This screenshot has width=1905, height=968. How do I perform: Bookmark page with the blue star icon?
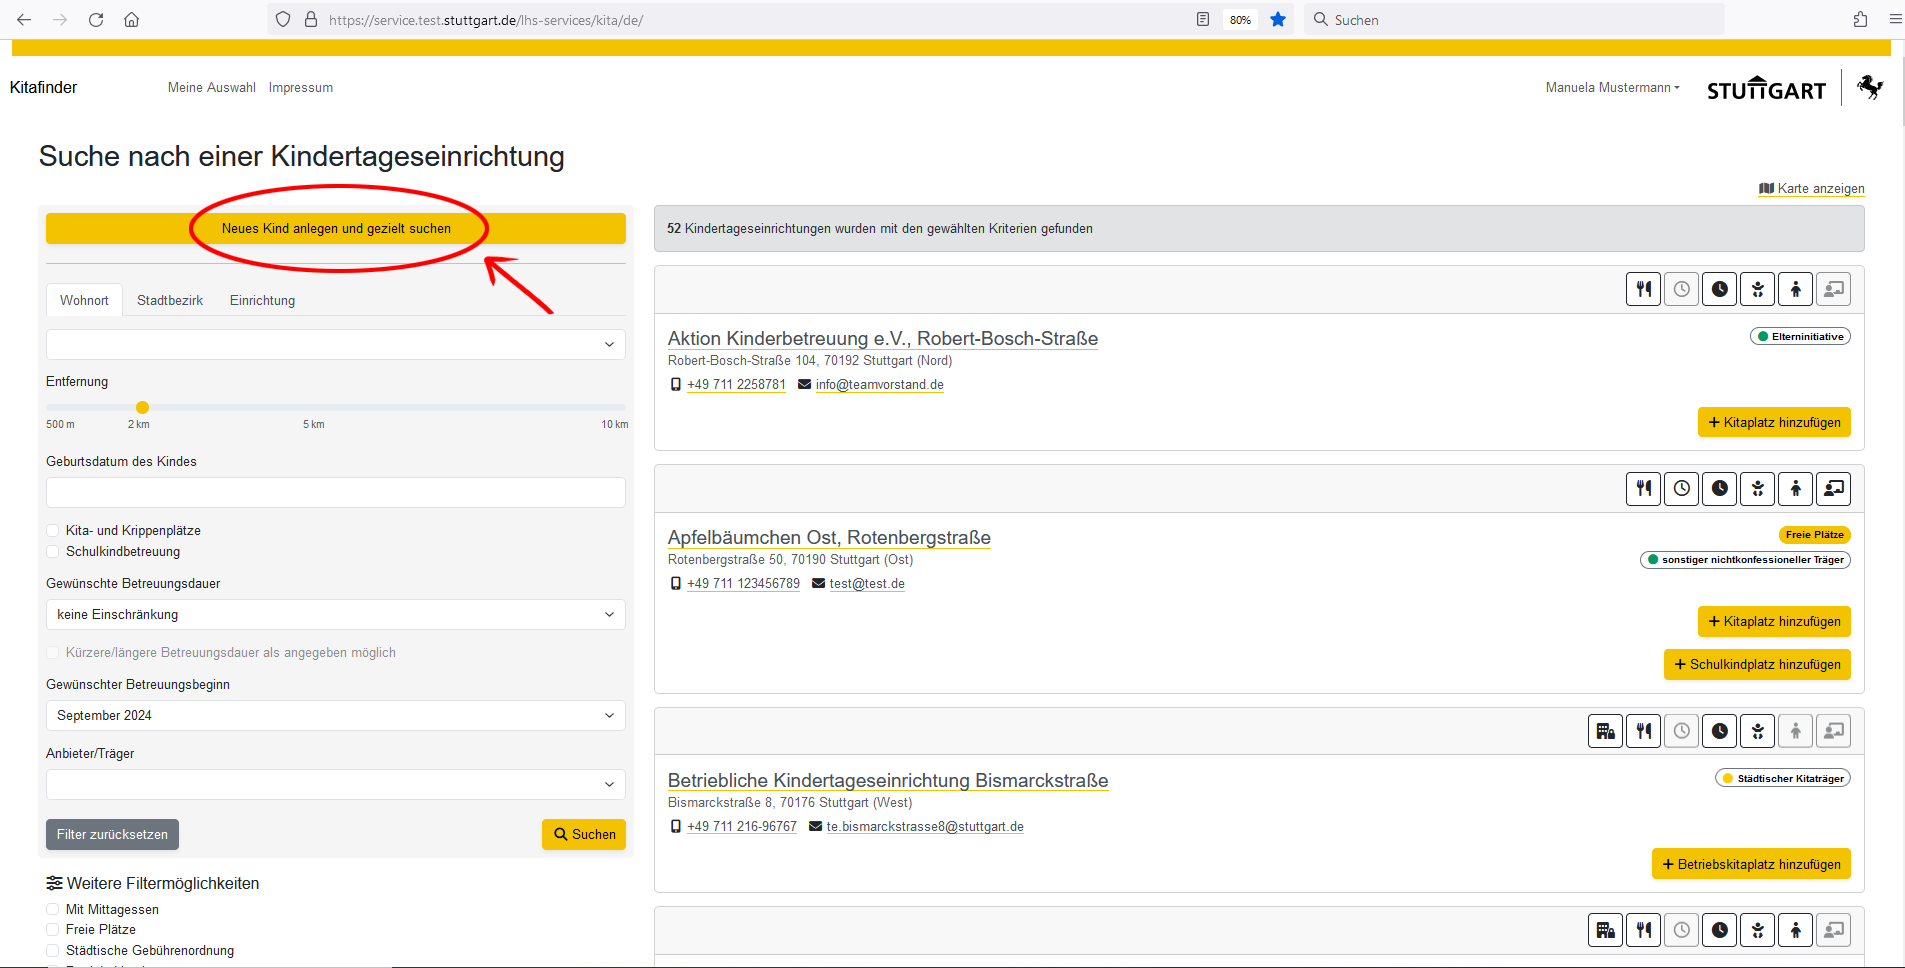point(1277,20)
